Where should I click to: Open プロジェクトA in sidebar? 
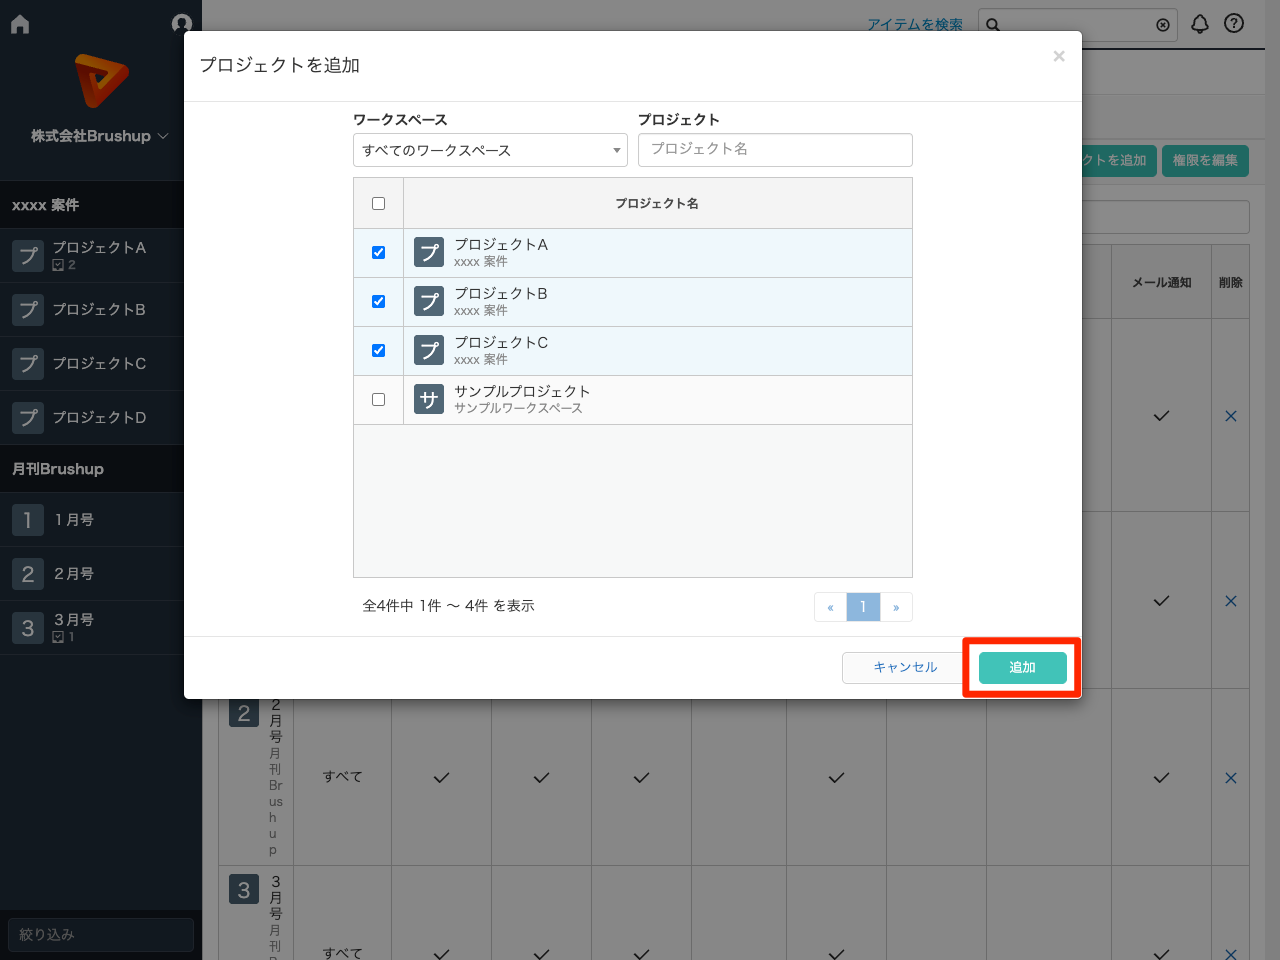click(101, 256)
